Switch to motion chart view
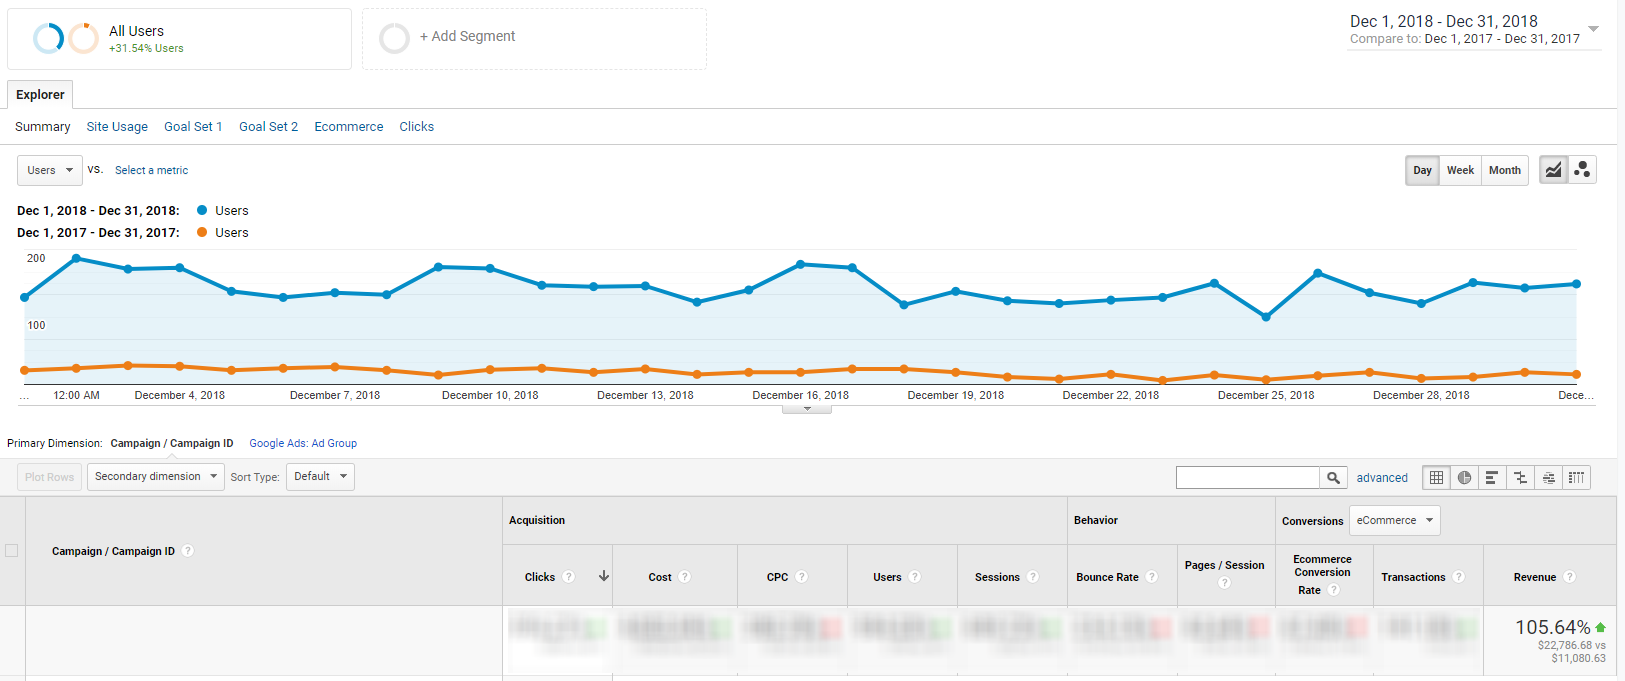The width and height of the screenshot is (1625, 681). [x=1582, y=170]
